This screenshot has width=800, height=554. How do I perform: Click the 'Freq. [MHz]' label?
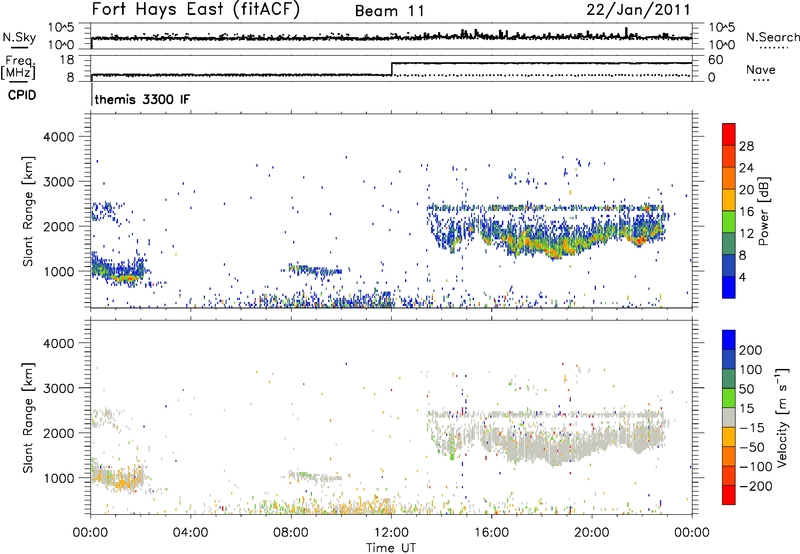[x=18, y=68]
